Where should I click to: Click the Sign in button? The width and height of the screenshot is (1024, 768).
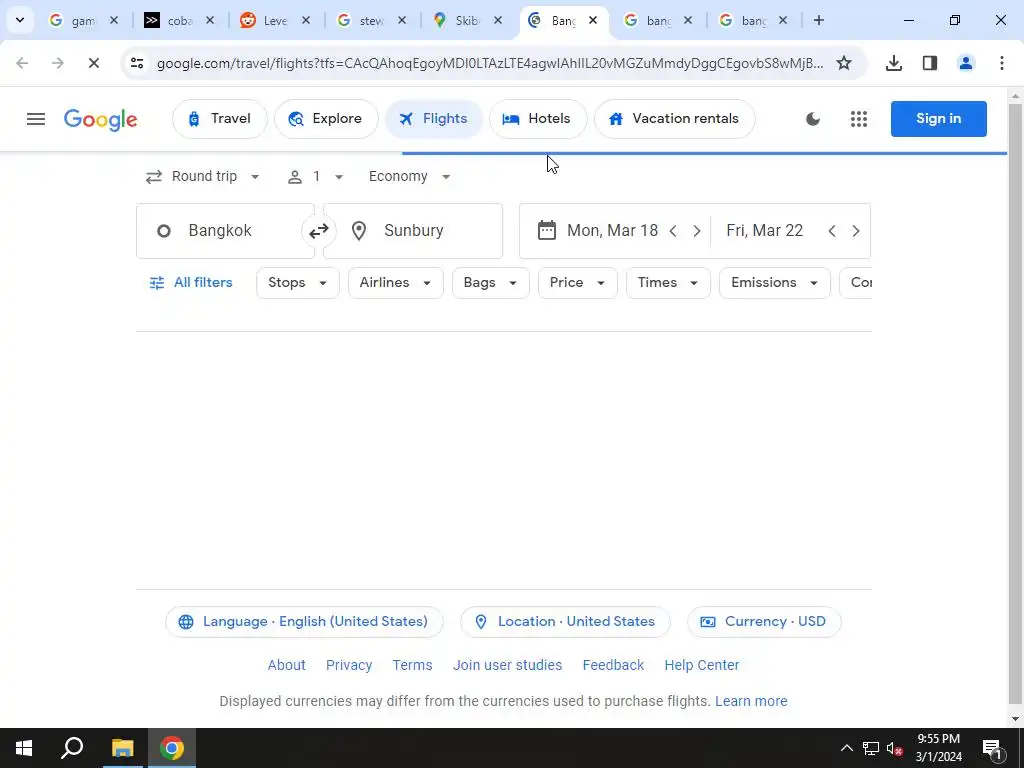tap(938, 119)
